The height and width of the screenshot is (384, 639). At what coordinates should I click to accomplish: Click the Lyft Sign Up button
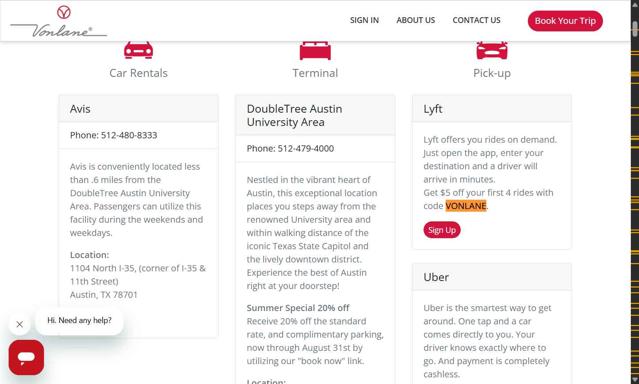click(442, 230)
